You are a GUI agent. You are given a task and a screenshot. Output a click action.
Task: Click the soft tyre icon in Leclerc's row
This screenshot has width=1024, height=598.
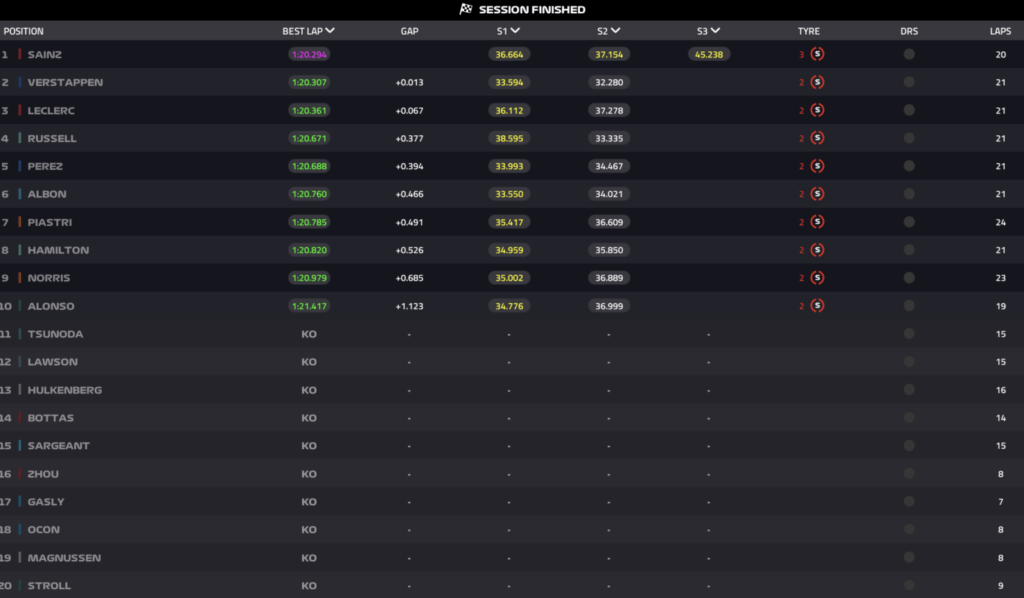(817, 110)
